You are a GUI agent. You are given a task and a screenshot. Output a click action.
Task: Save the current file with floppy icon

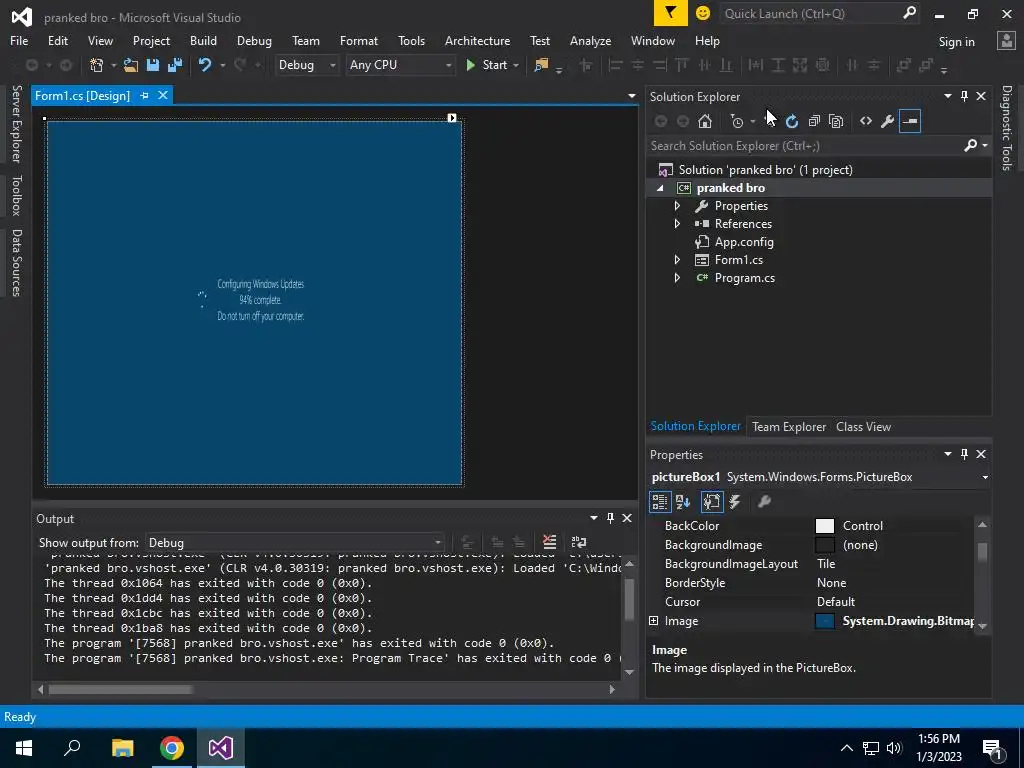point(153,65)
